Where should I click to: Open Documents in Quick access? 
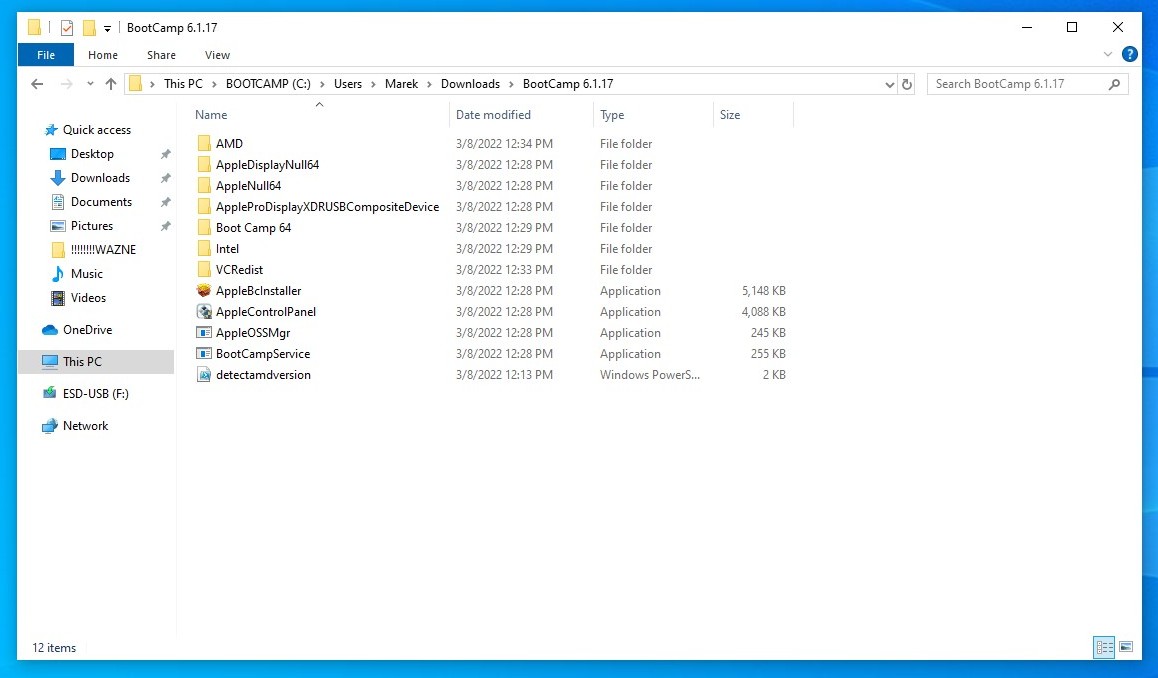click(101, 202)
